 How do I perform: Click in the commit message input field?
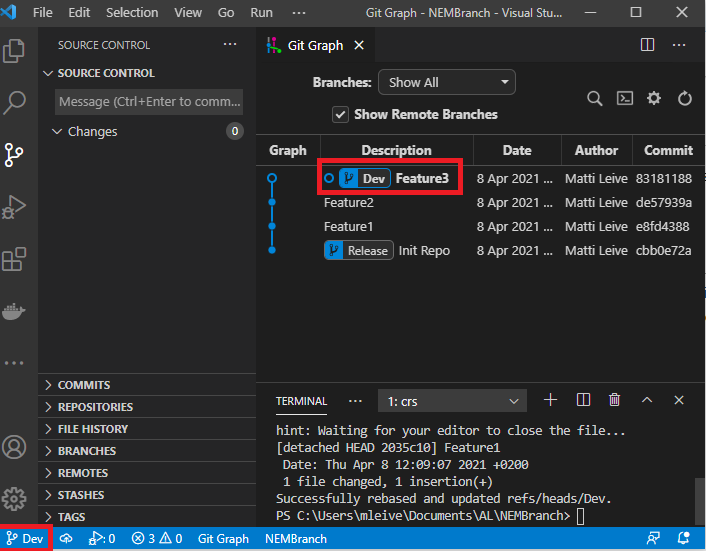(149, 102)
